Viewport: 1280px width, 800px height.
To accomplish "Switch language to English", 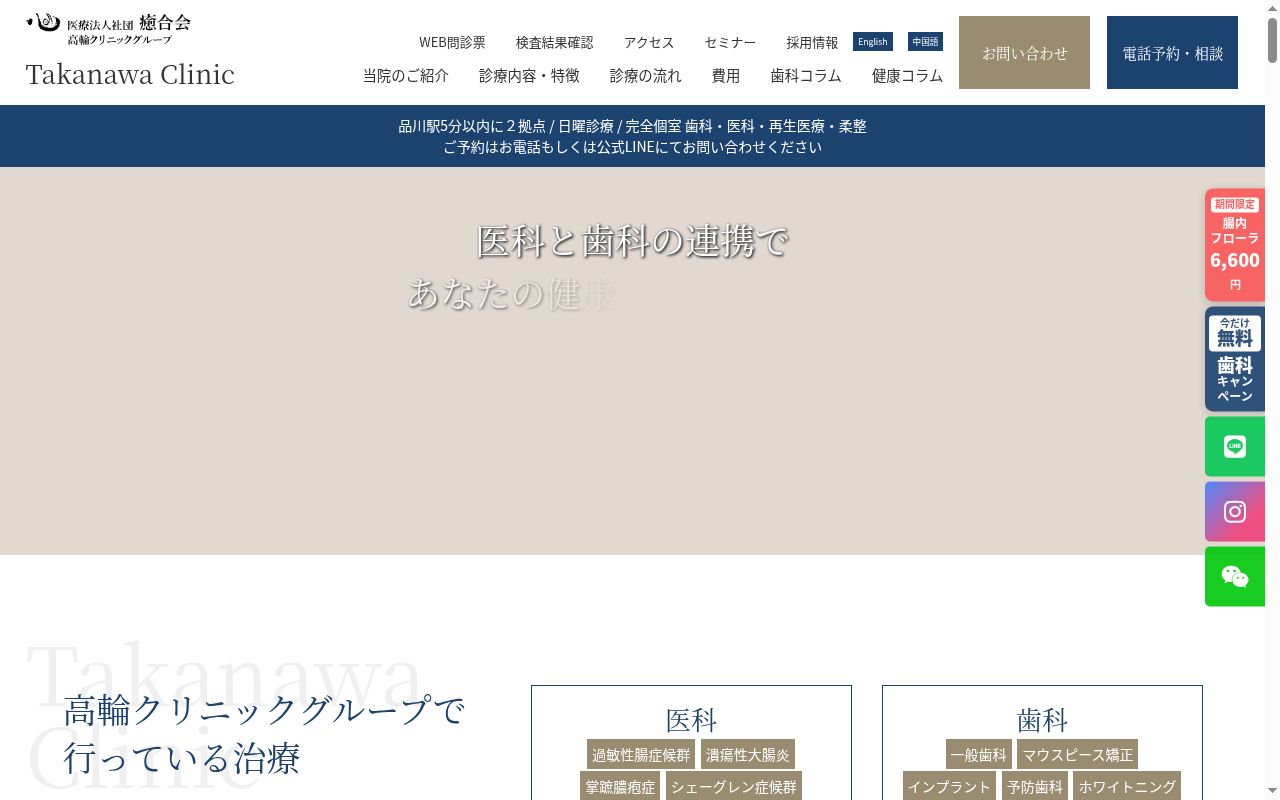I will (872, 42).
